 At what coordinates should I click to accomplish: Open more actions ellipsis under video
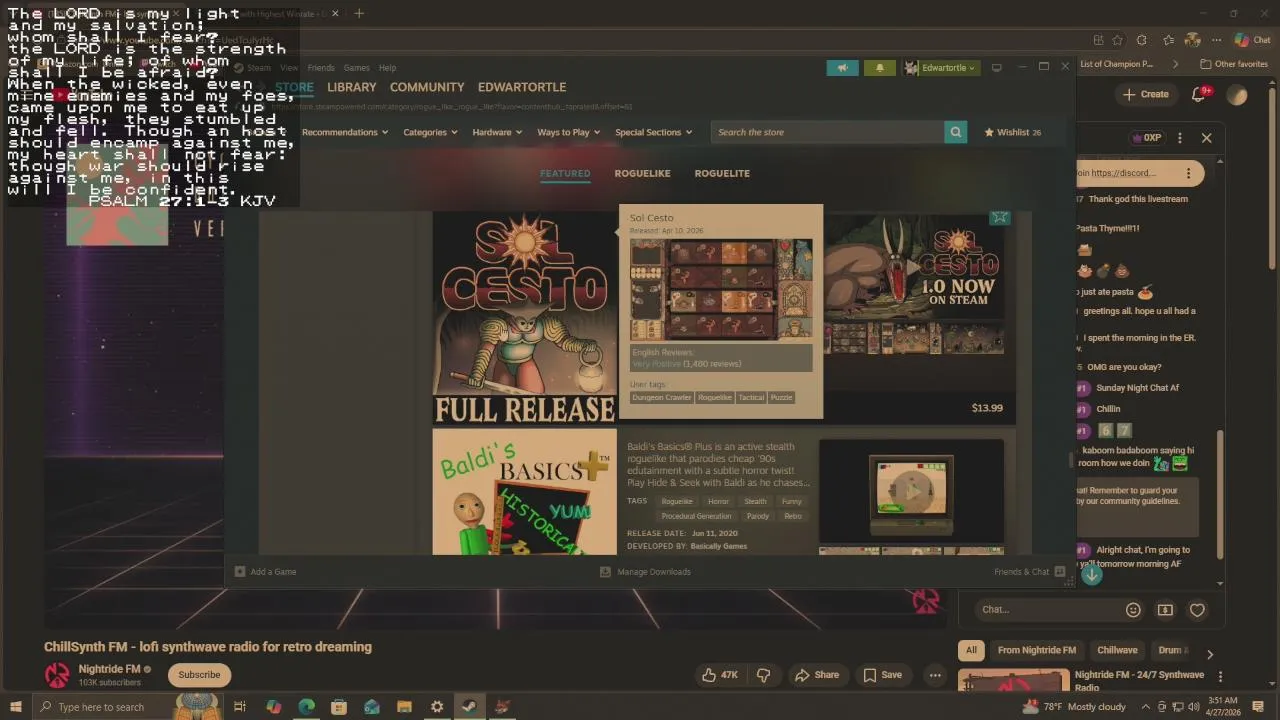click(x=935, y=675)
